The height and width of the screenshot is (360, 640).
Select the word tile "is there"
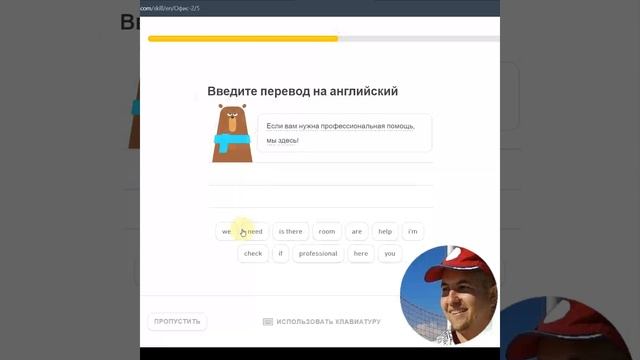291,231
